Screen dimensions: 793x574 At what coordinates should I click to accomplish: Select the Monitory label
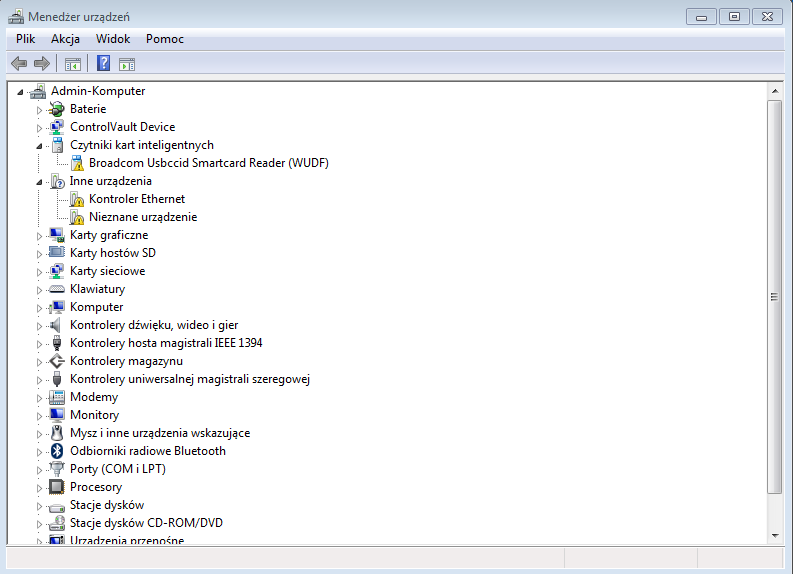click(x=95, y=415)
